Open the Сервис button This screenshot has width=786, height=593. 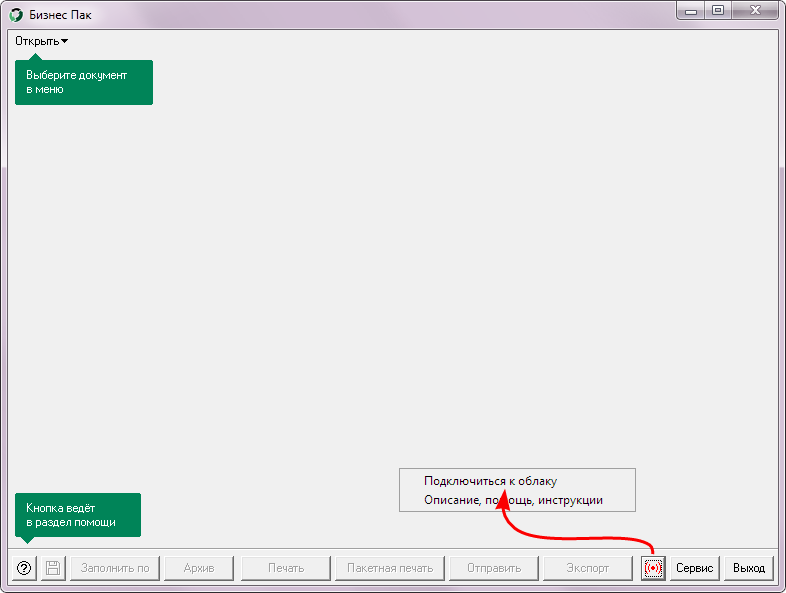coord(695,568)
